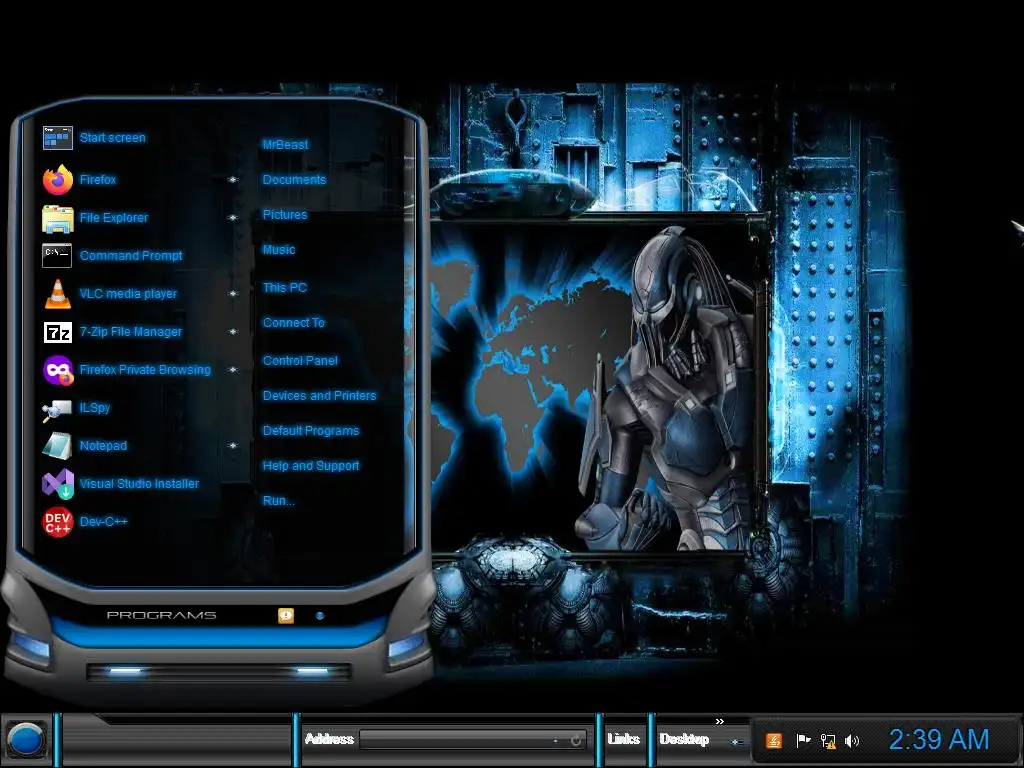Click the Links toolbar label
The height and width of the screenshot is (768, 1024).
[x=623, y=739]
